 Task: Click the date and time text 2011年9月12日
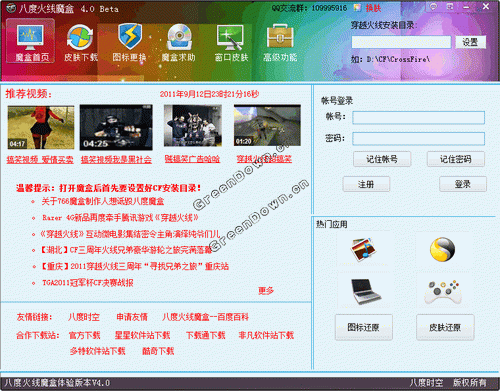pos(209,94)
